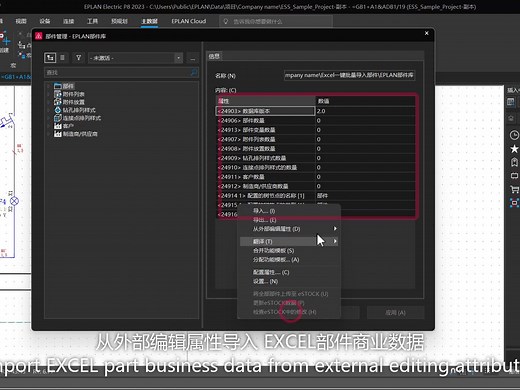Select the 客户 tree node
This screenshot has width=520, height=390.
point(68,126)
